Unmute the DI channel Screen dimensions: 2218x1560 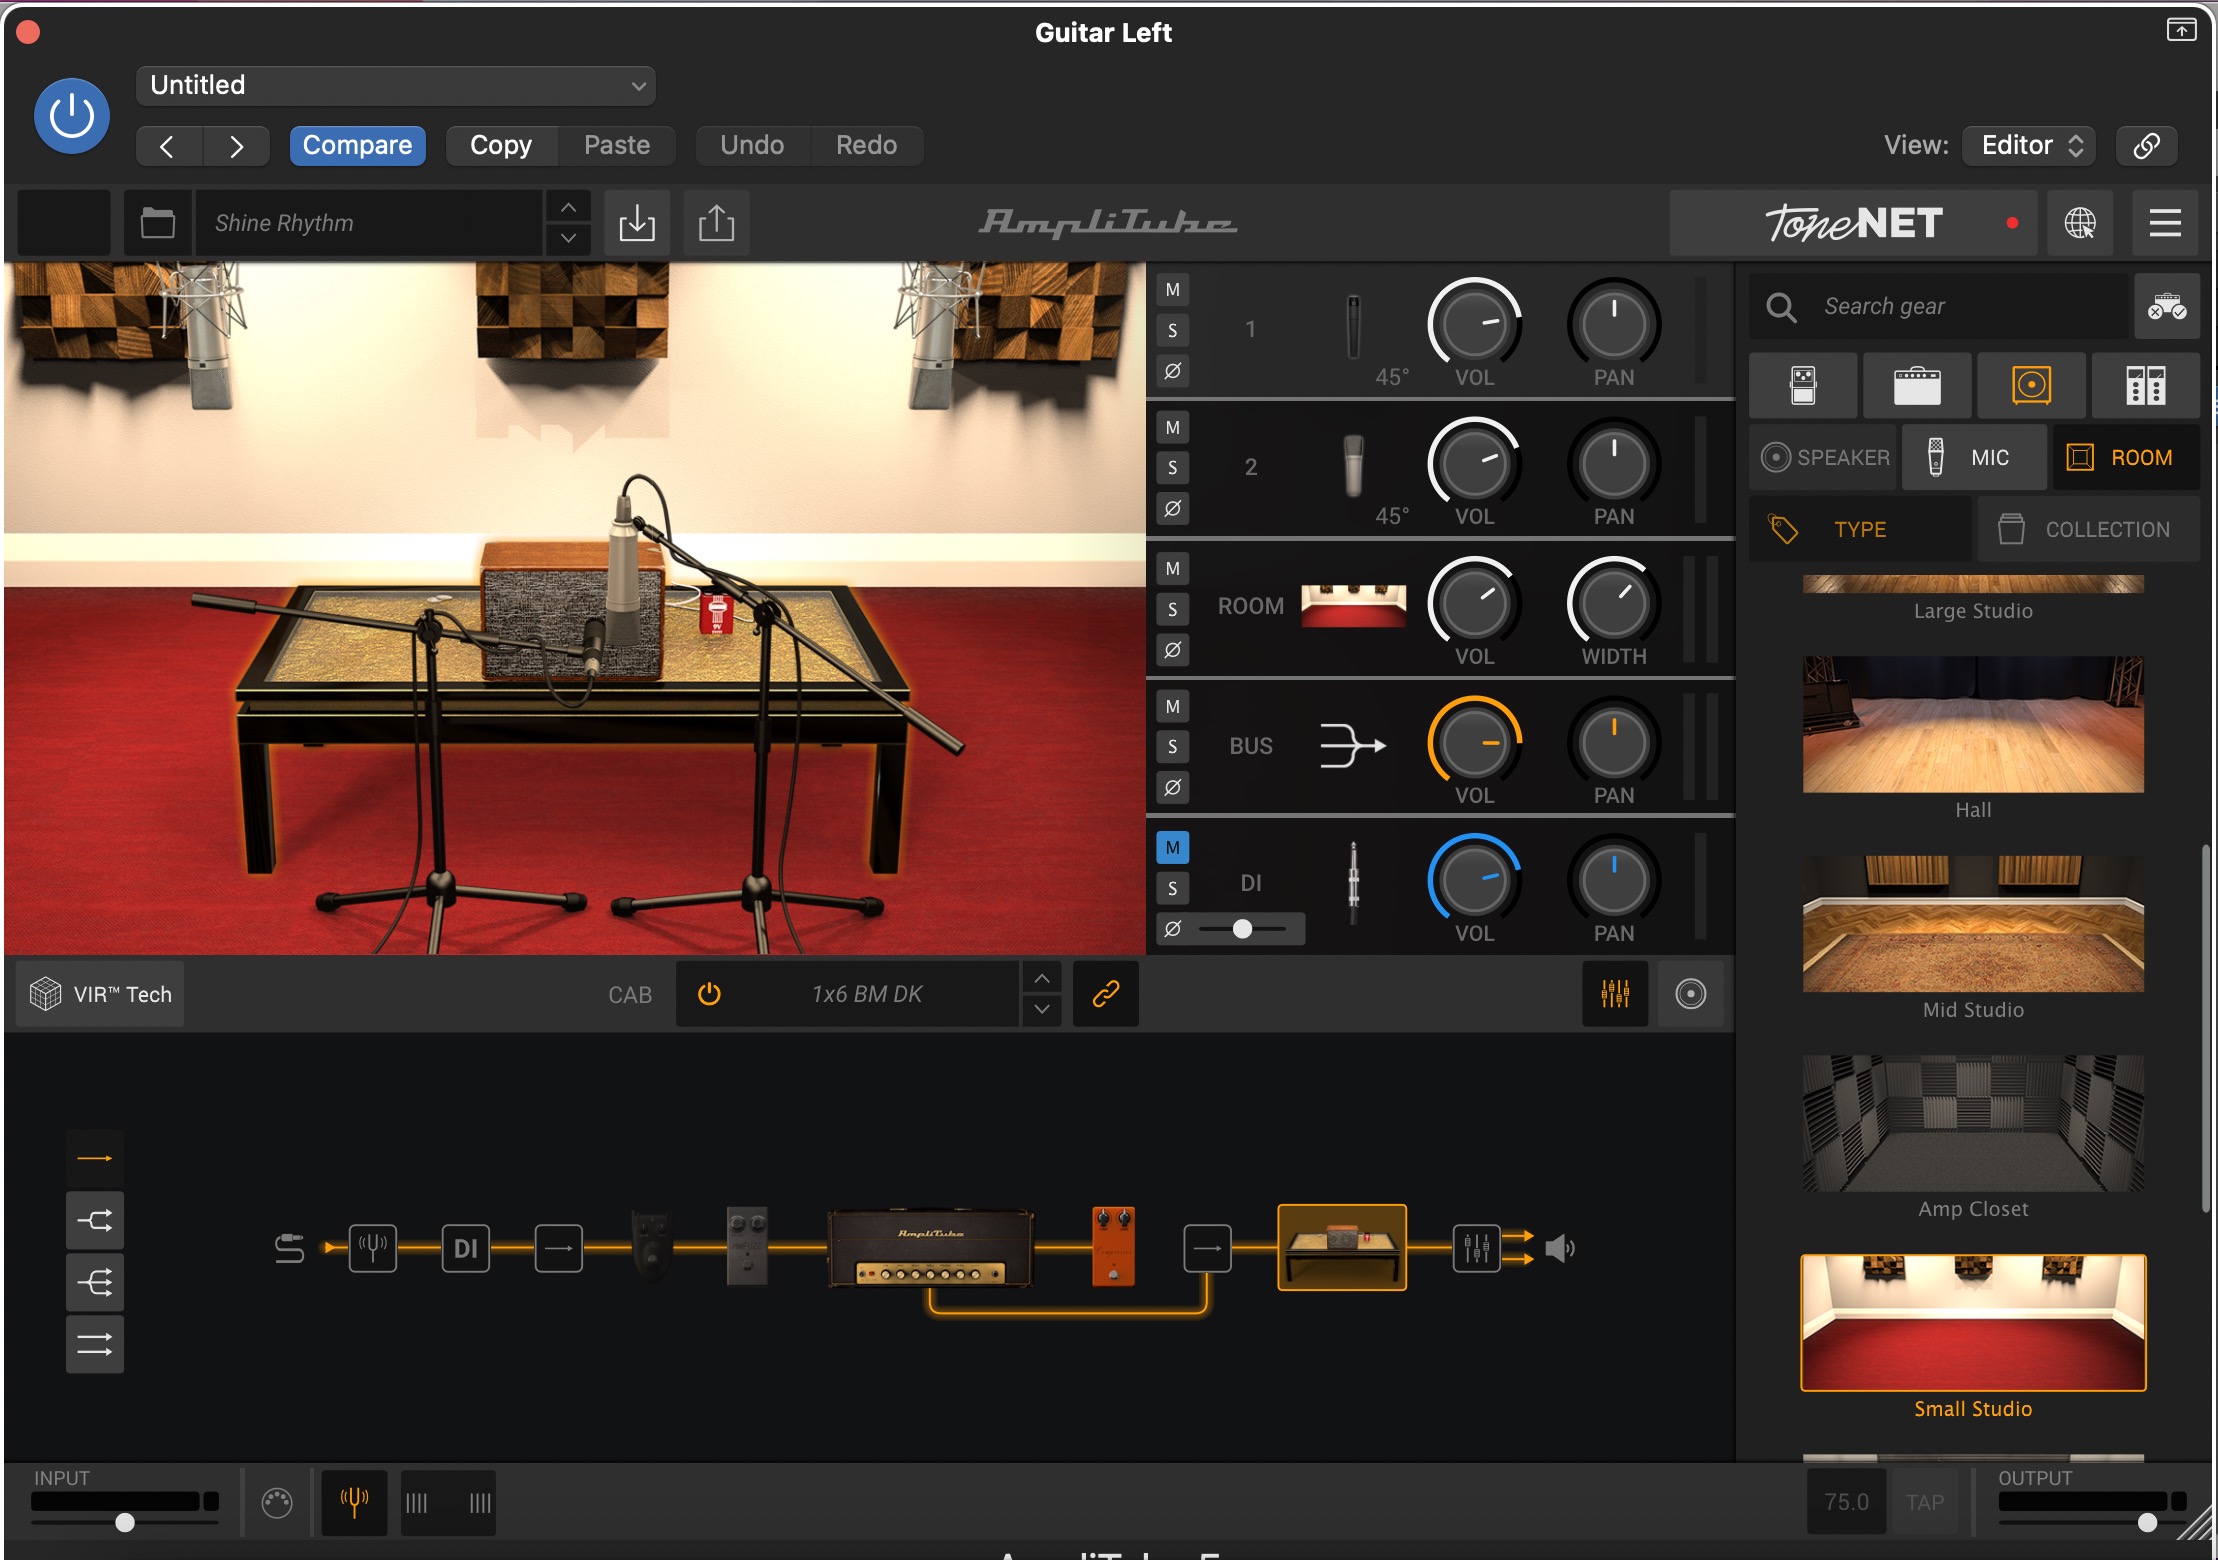tap(1173, 848)
